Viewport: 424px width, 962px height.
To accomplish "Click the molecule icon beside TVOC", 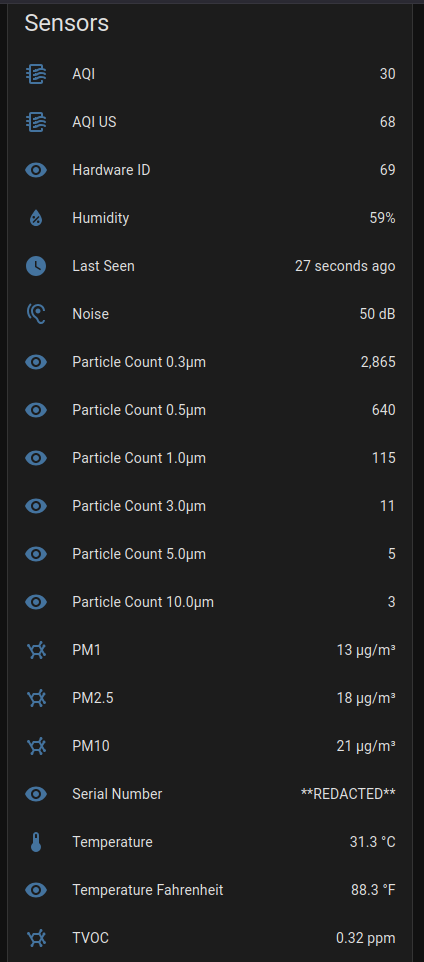I will (x=37, y=938).
